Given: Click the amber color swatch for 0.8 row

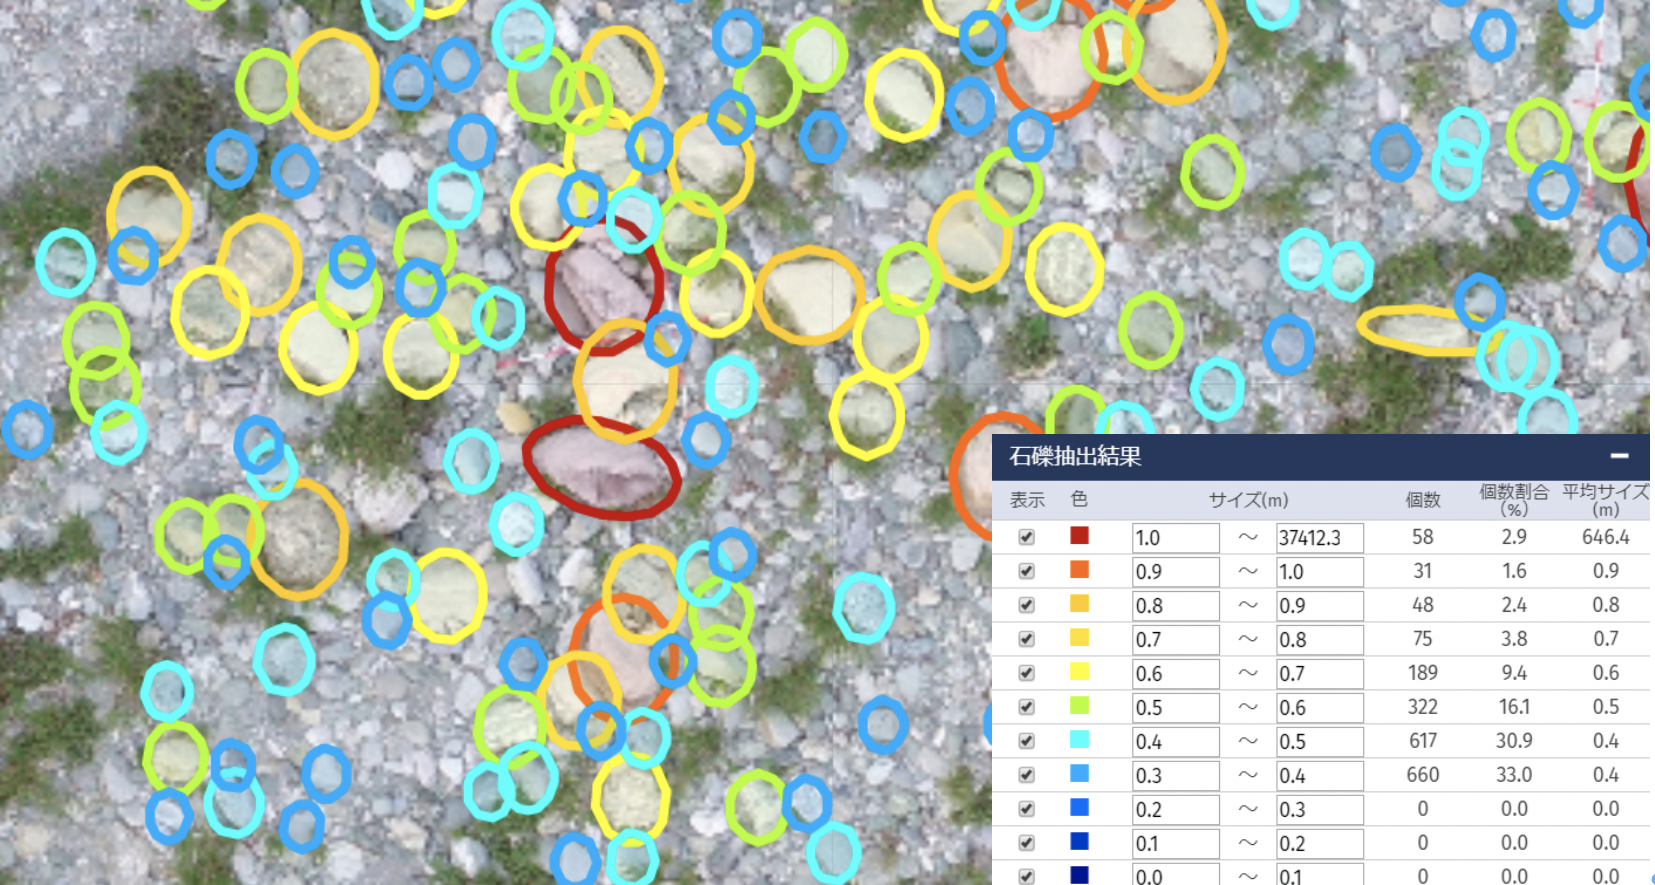Looking at the screenshot, I should (1079, 604).
